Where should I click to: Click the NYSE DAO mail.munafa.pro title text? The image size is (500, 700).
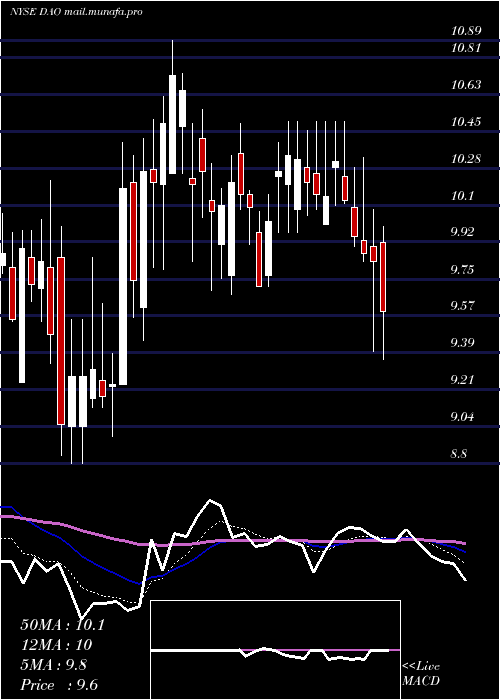(x=76, y=12)
